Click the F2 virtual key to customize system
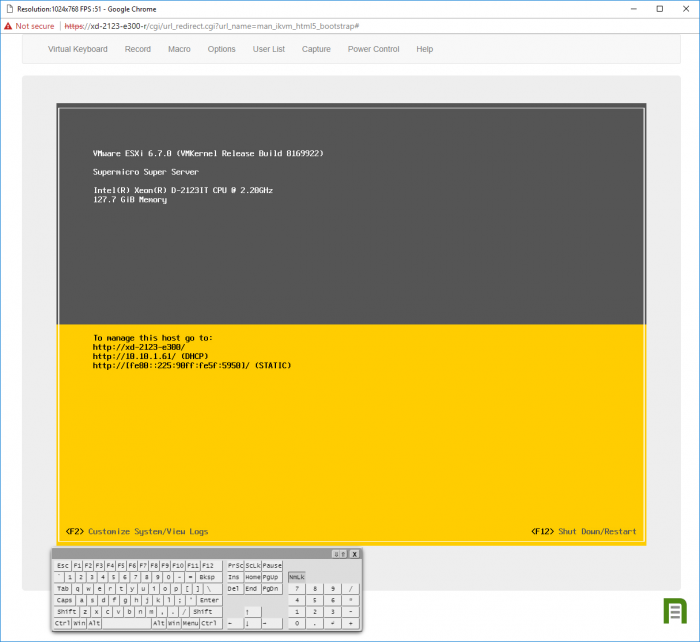Image resolution: width=700 pixels, height=642 pixels. coord(88,566)
